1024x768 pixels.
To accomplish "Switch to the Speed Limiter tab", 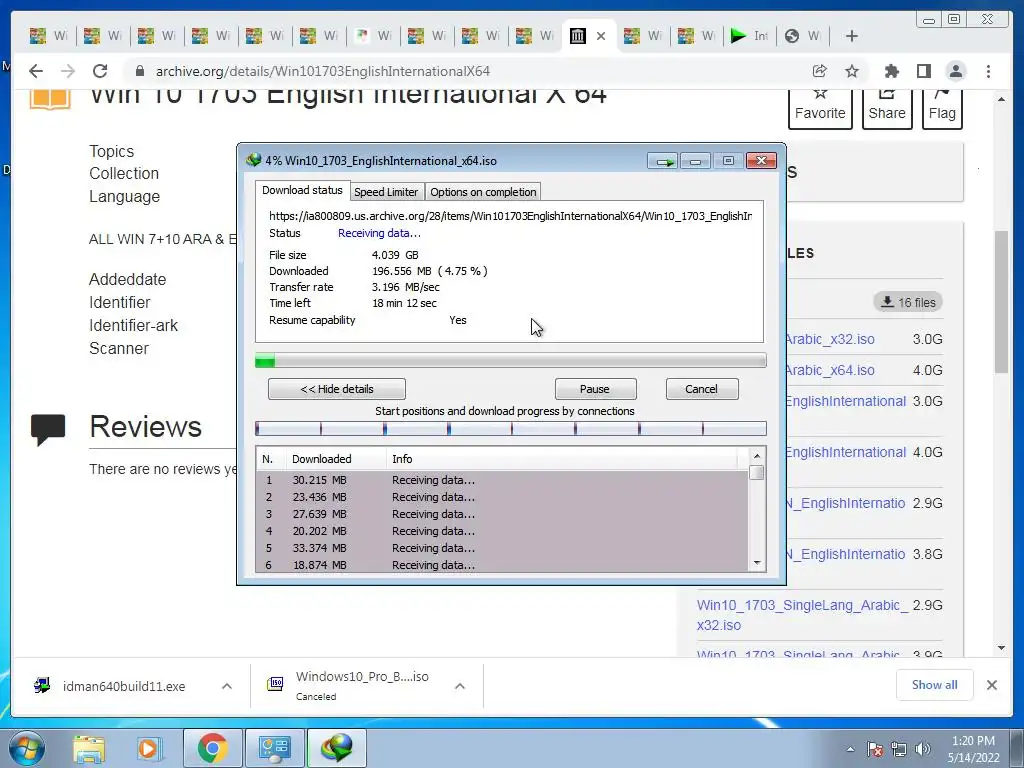I will (386, 192).
